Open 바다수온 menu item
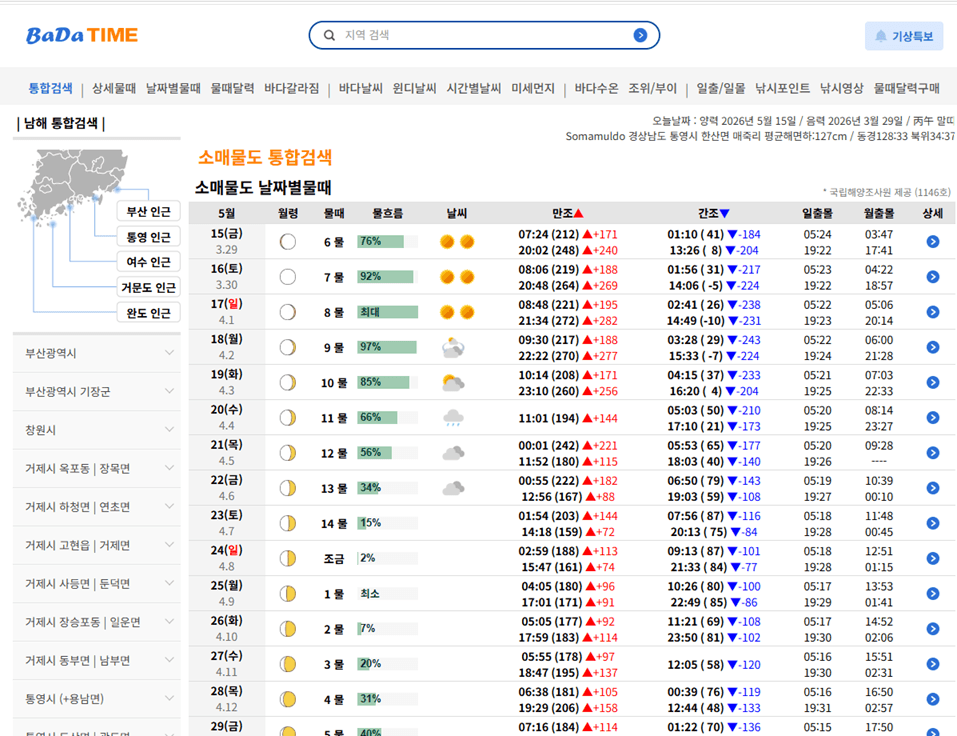Viewport: 957px width, 736px height. [x=596, y=88]
